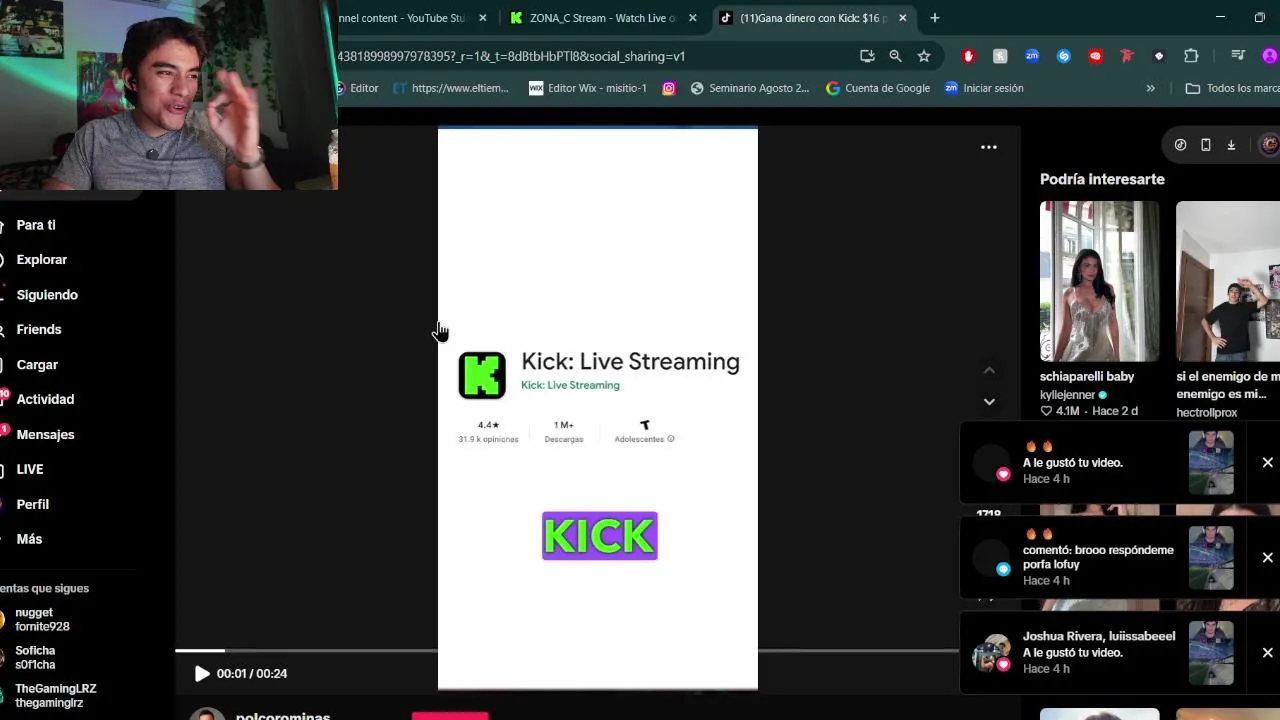Click the Kick Live Streaming video

[598, 409]
